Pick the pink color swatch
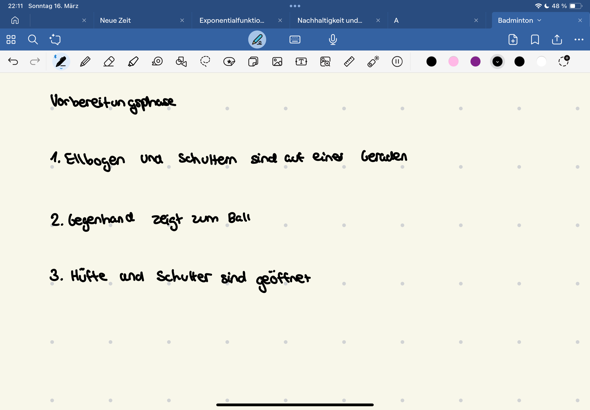 (453, 62)
